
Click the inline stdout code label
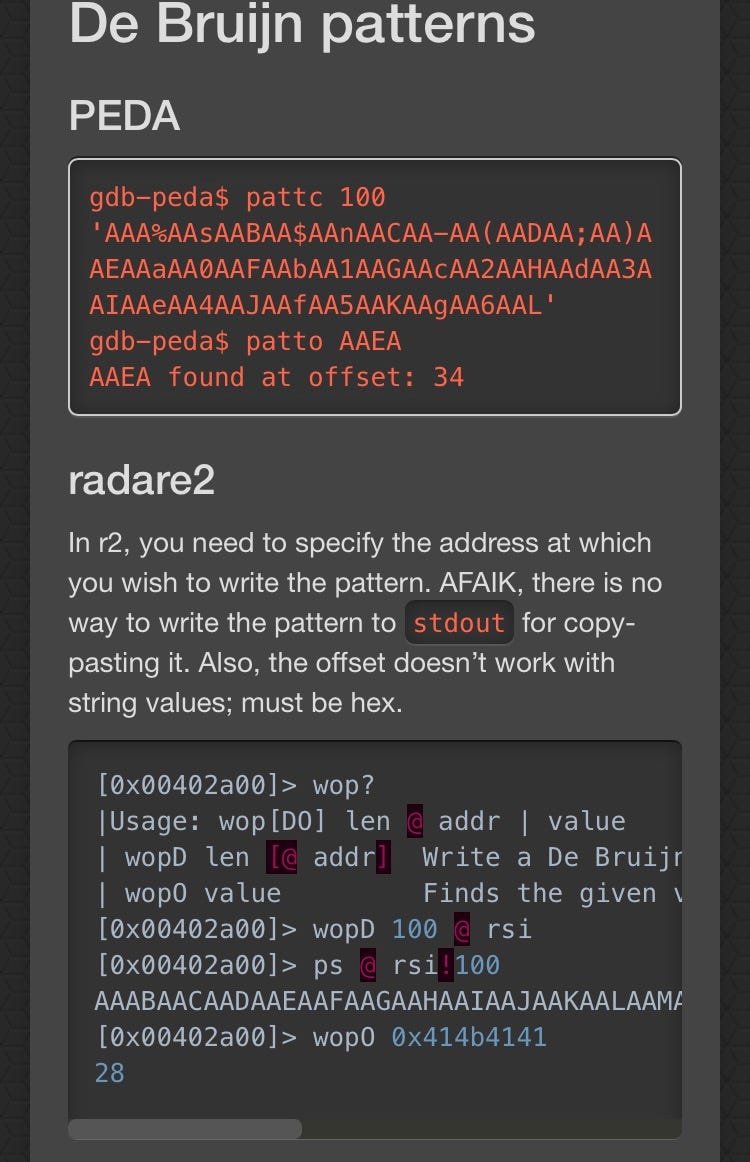coord(459,623)
